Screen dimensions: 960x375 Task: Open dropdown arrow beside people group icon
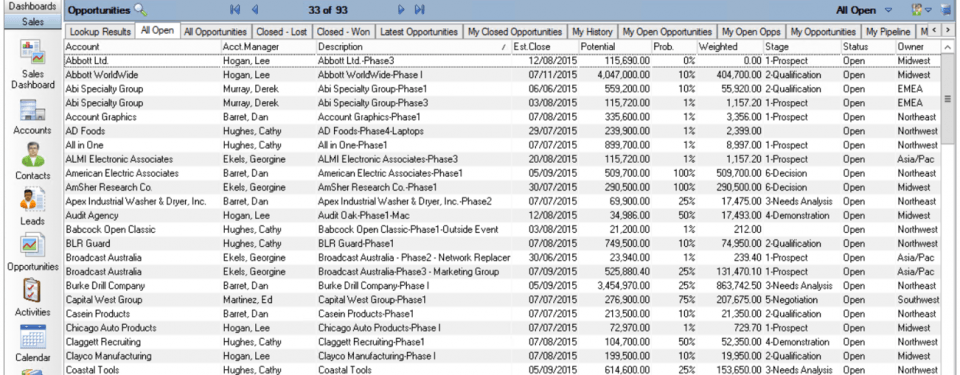(x=928, y=10)
